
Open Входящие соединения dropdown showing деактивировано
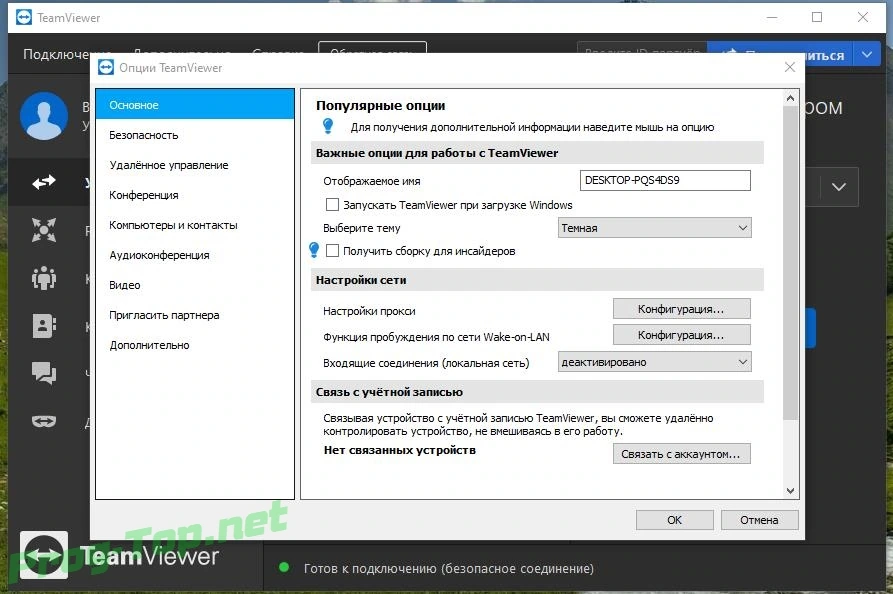pos(654,362)
